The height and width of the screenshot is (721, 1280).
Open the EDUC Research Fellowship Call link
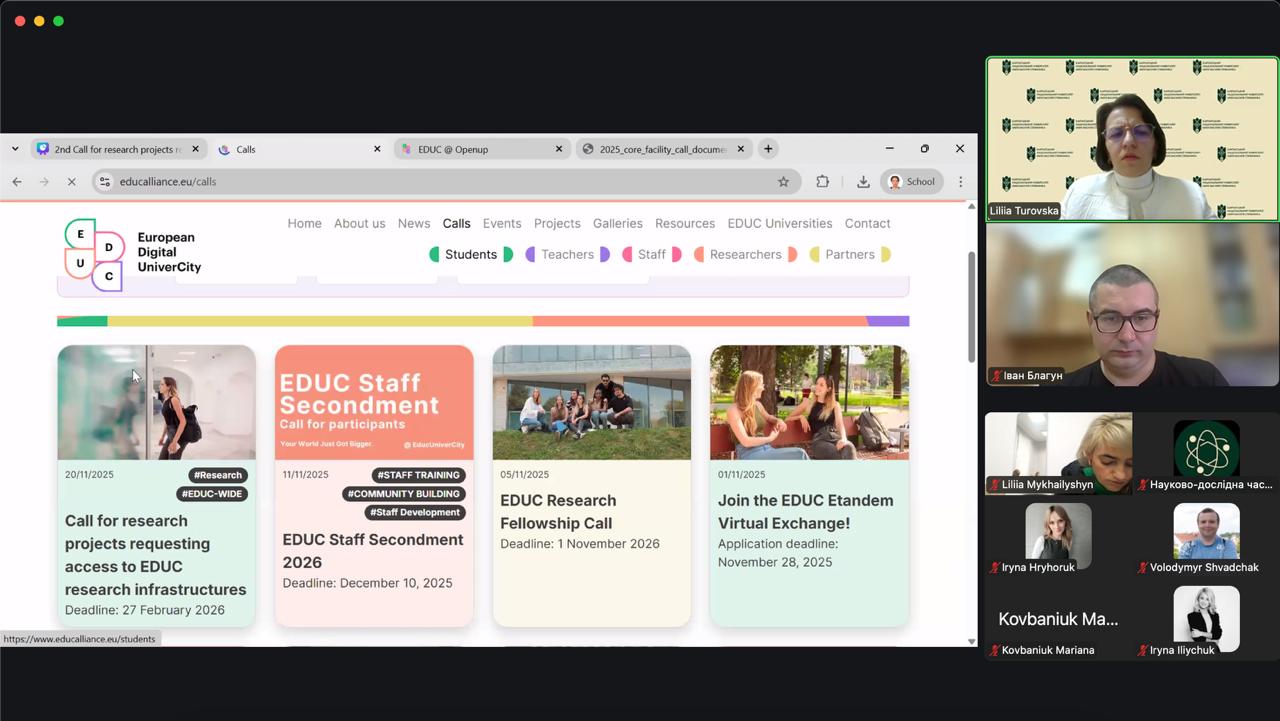(557, 511)
